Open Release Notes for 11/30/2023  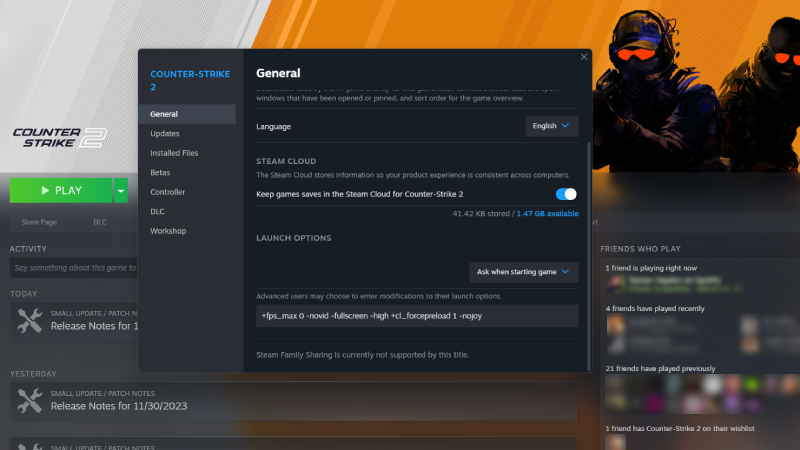[119, 406]
